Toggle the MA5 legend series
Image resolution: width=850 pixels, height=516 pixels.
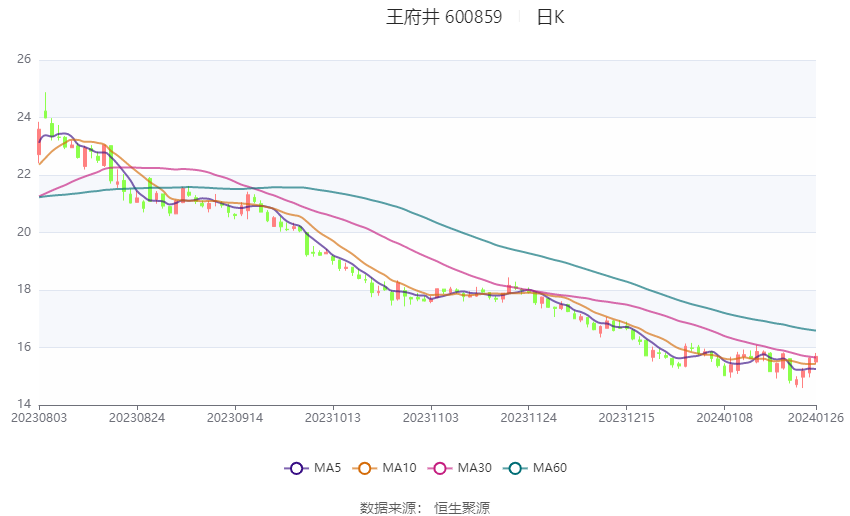pyautogui.click(x=313, y=468)
